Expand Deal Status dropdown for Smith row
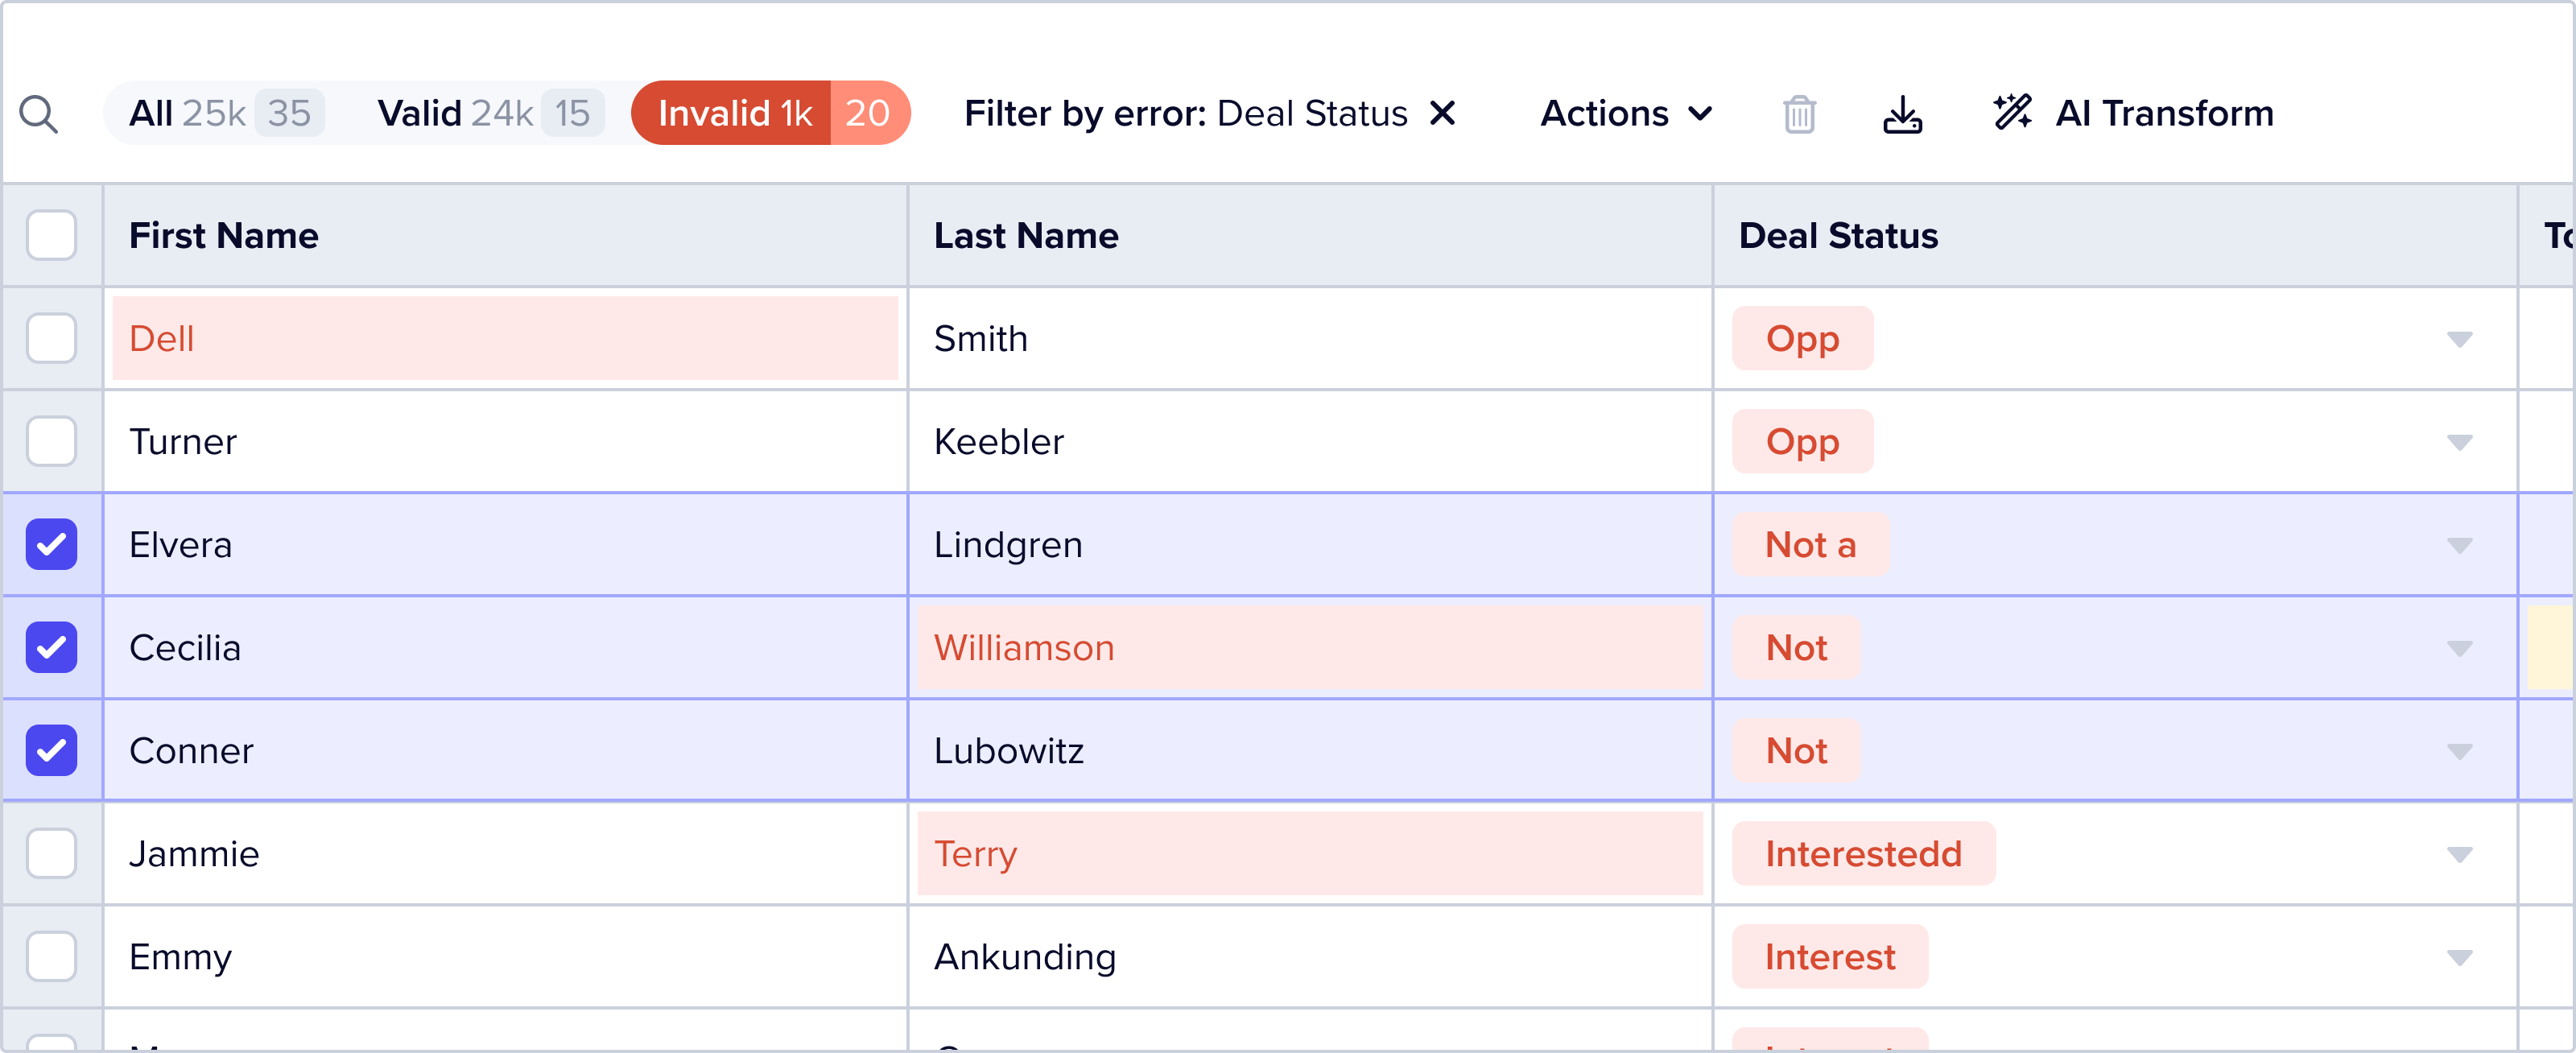This screenshot has width=2576, height=1053. pyautogui.click(x=2459, y=340)
